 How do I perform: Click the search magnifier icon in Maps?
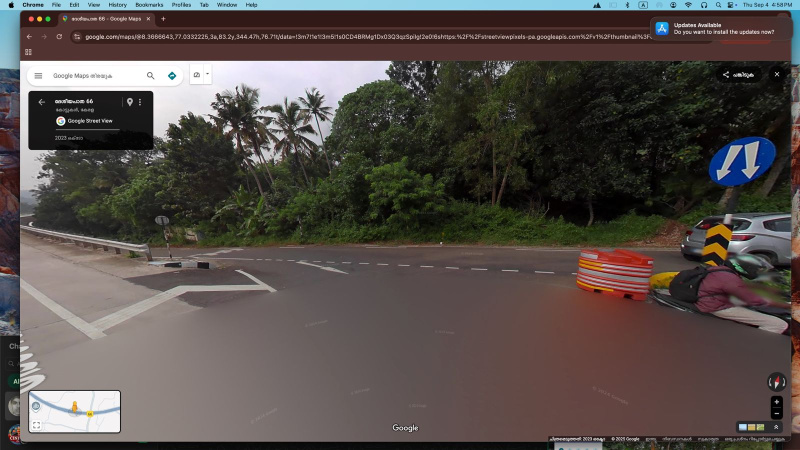click(151, 76)
